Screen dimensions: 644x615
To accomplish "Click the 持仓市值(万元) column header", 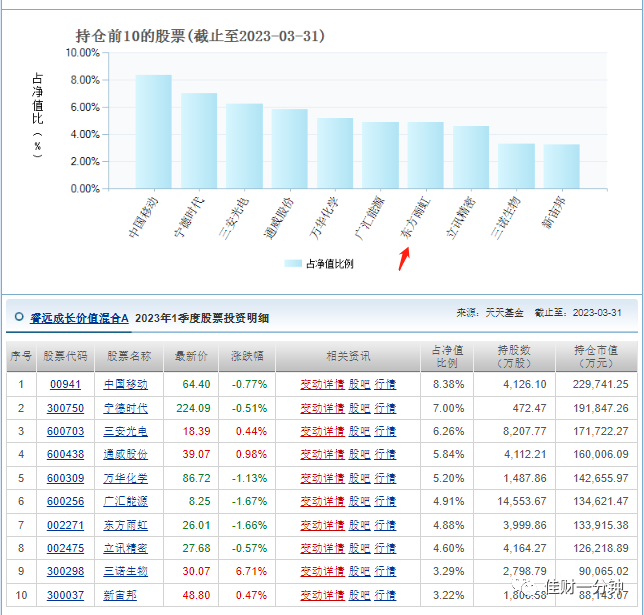I will click(x=596, y=356).
